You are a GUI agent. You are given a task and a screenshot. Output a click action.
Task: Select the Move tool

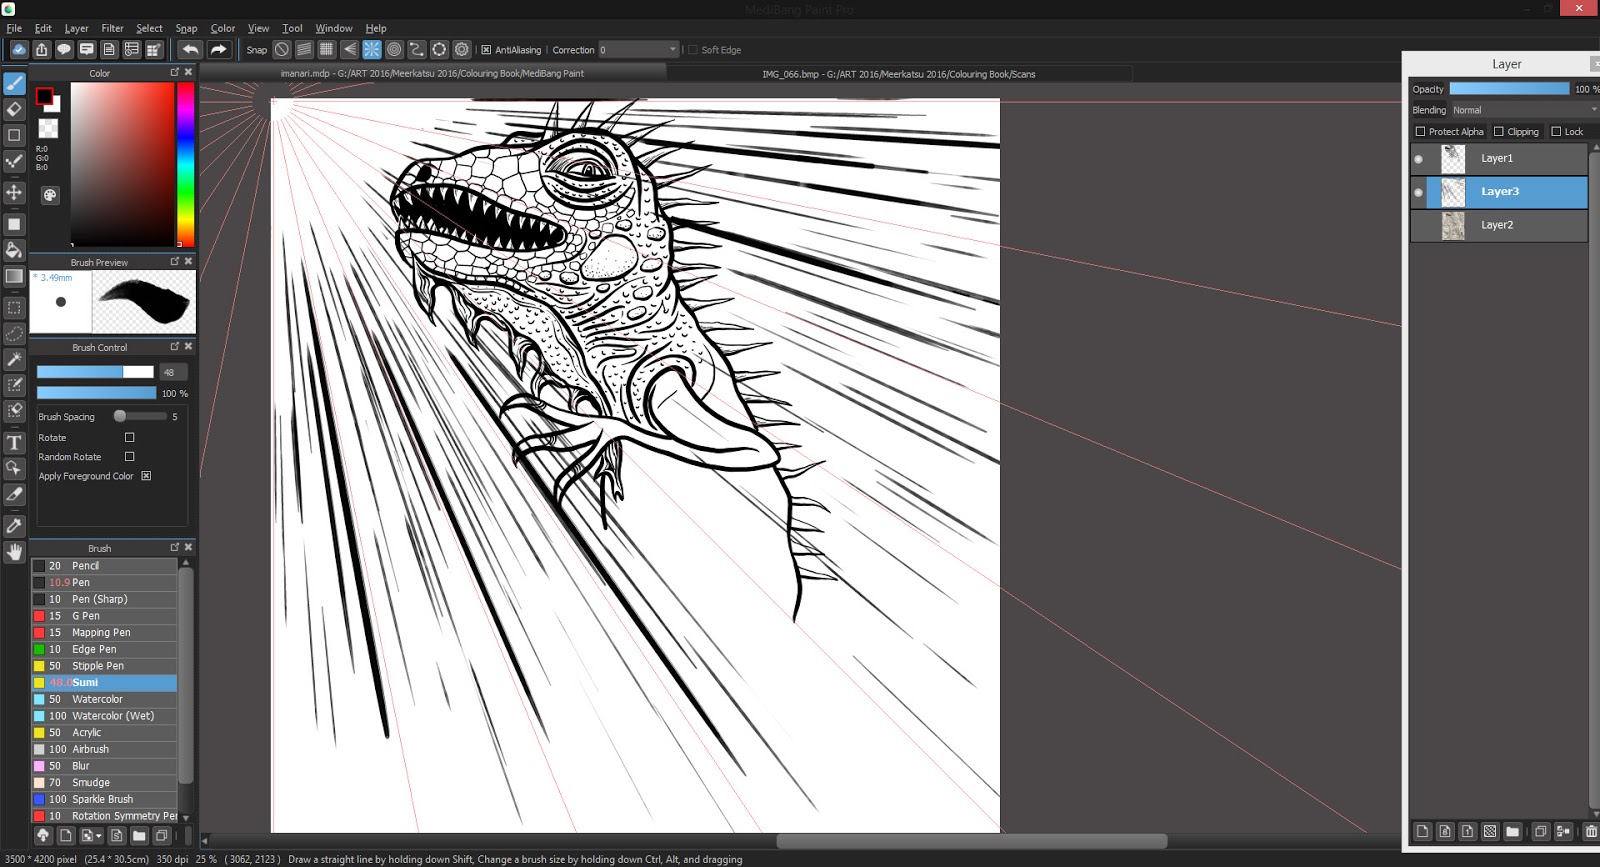[14, 192]
